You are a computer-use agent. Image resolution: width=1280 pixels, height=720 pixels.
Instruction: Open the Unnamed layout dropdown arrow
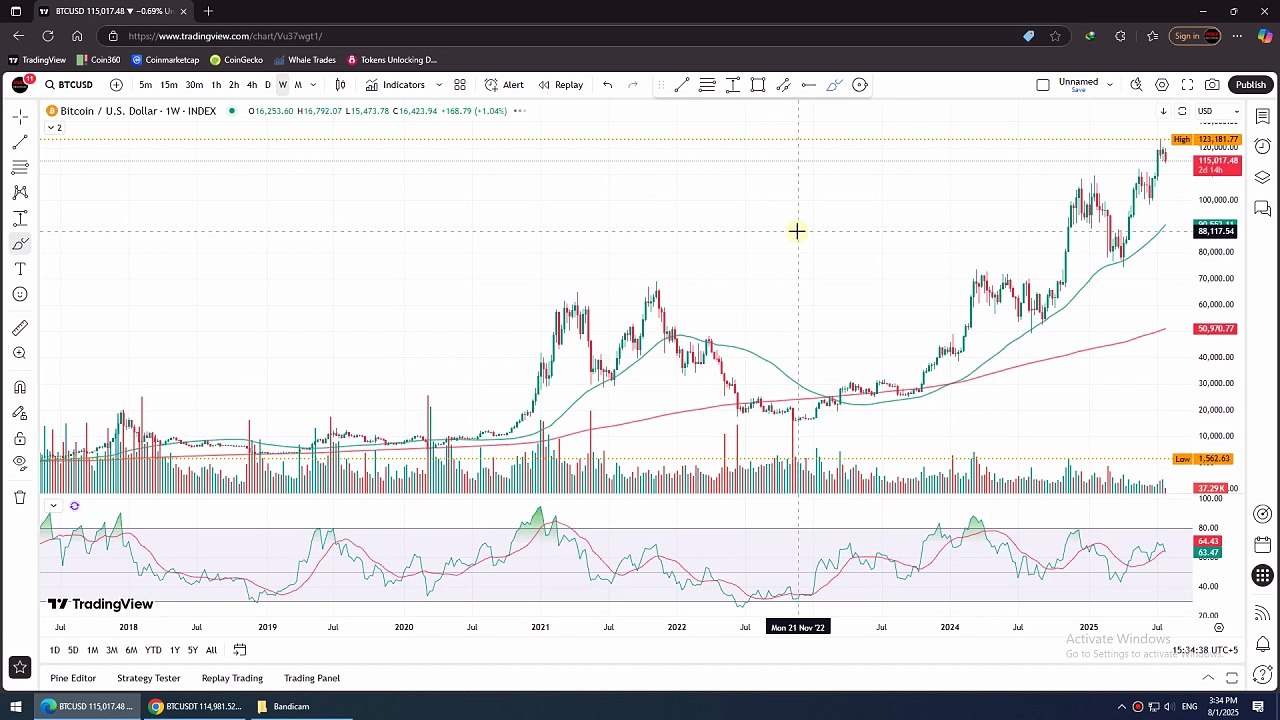pyautogui.click(x=1109, y=85)
